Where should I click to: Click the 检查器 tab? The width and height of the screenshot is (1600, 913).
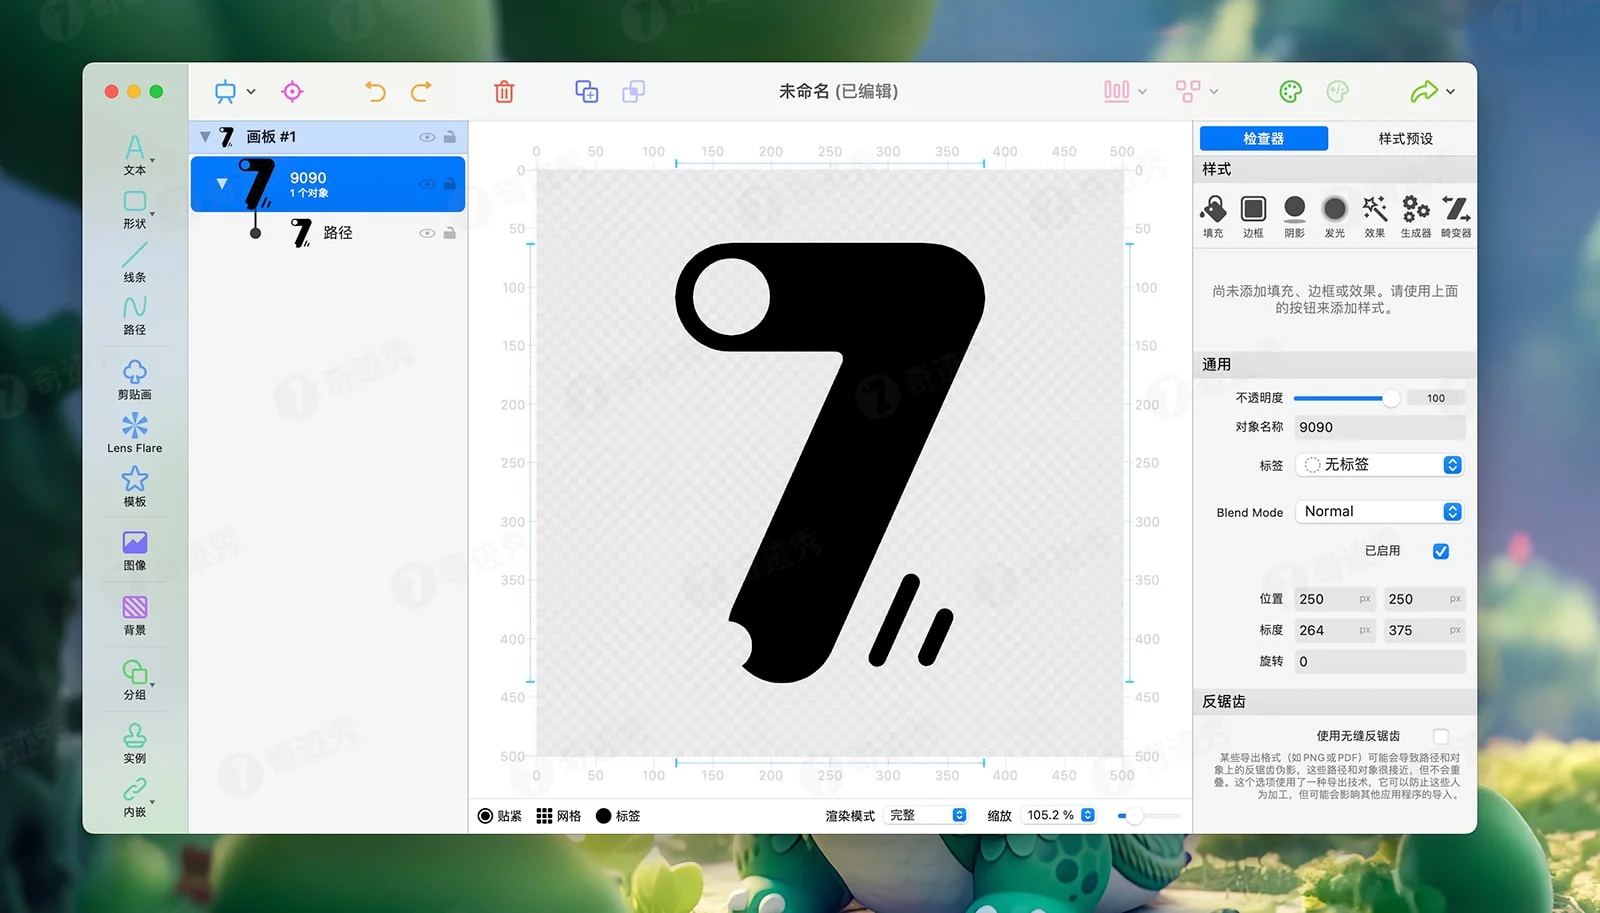pyautogui.click(x=1263, y=138)
